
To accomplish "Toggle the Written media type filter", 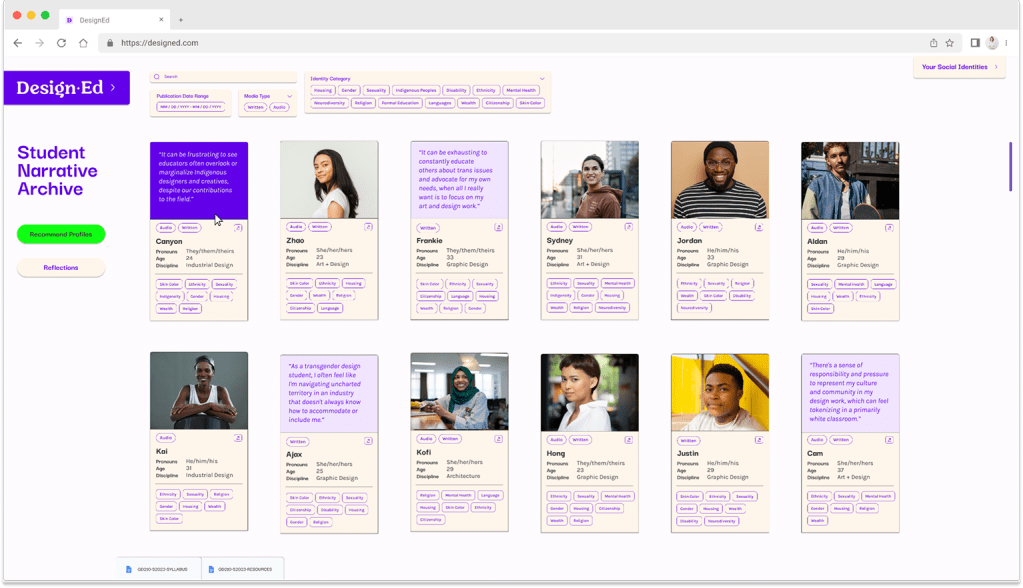I will pyautogui.click(x=256, y=107).
